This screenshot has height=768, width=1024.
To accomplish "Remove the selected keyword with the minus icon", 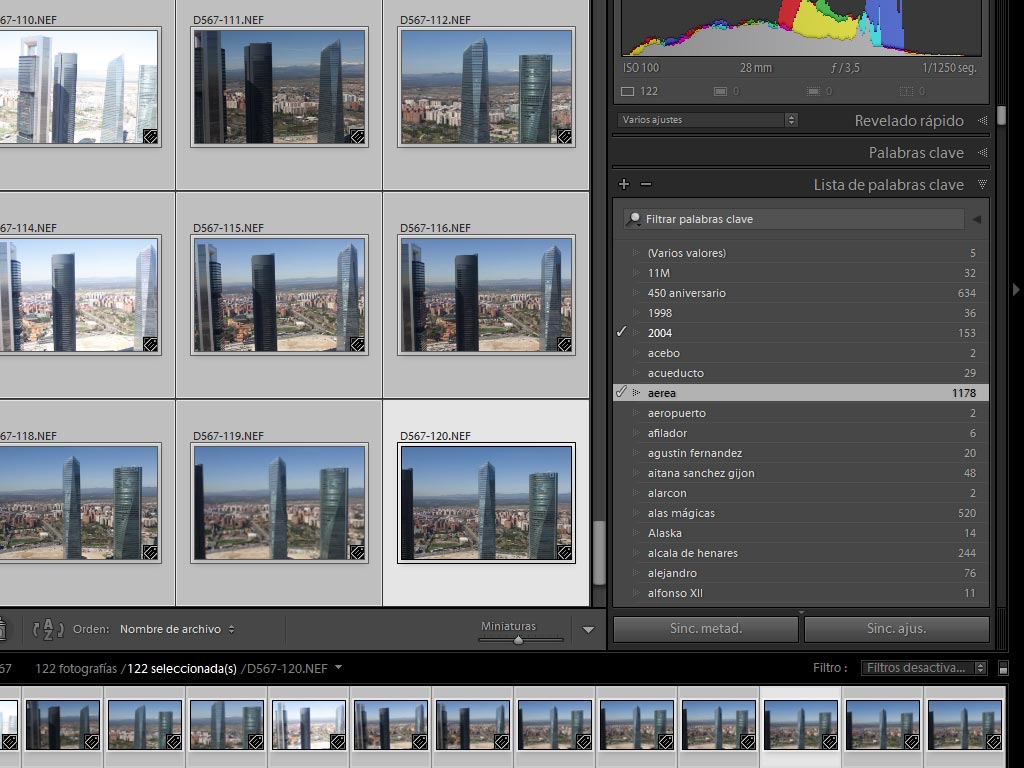I will (646, 184).
